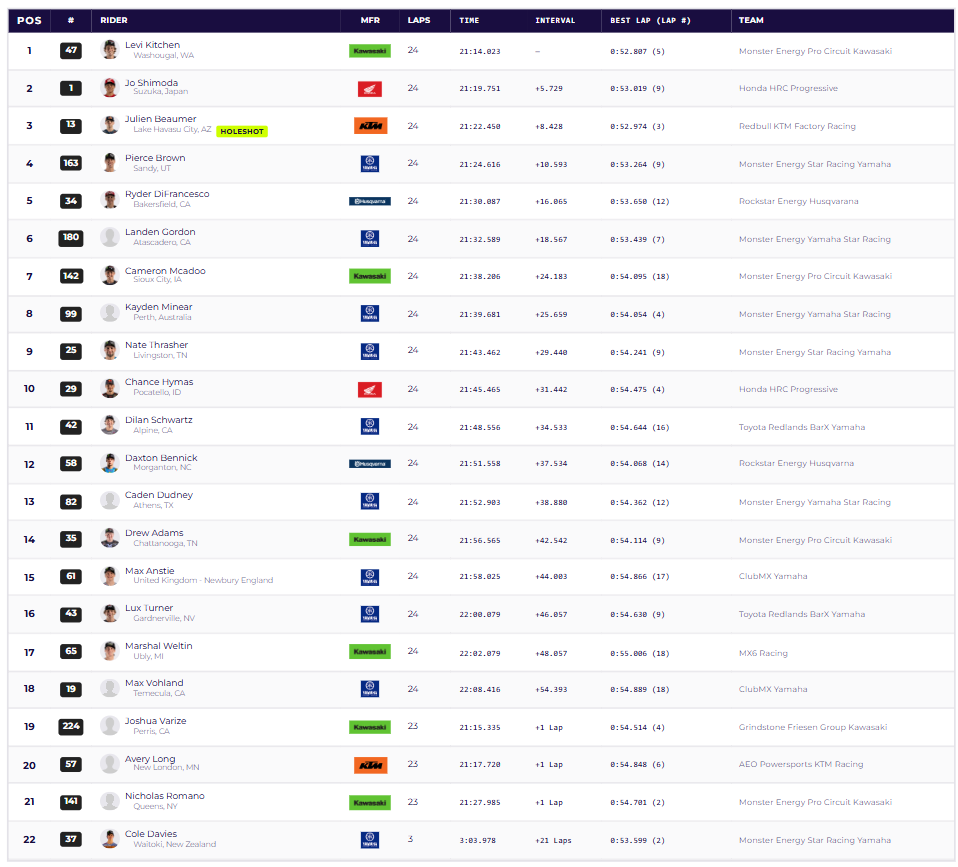Click the Grindstone Friesen Group Kawasaki team

(x=813, y=727)
